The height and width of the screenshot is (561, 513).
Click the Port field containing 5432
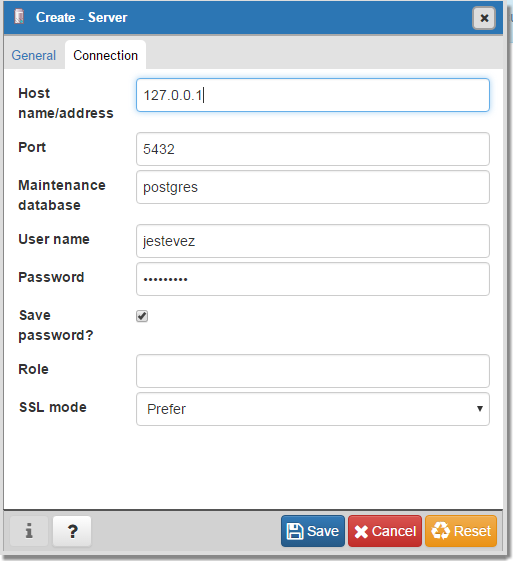313,149
